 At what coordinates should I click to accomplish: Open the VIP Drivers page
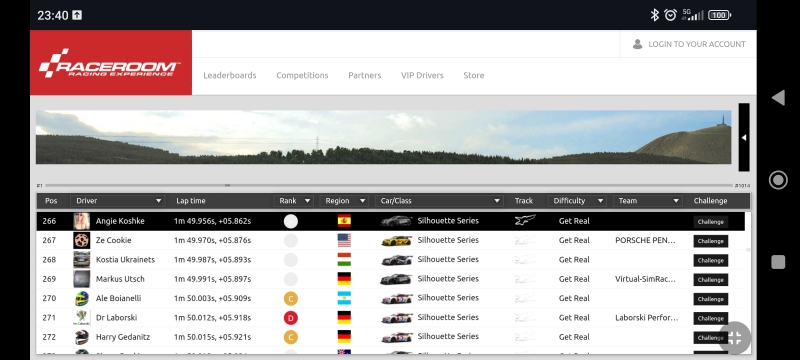coord(422,75)
